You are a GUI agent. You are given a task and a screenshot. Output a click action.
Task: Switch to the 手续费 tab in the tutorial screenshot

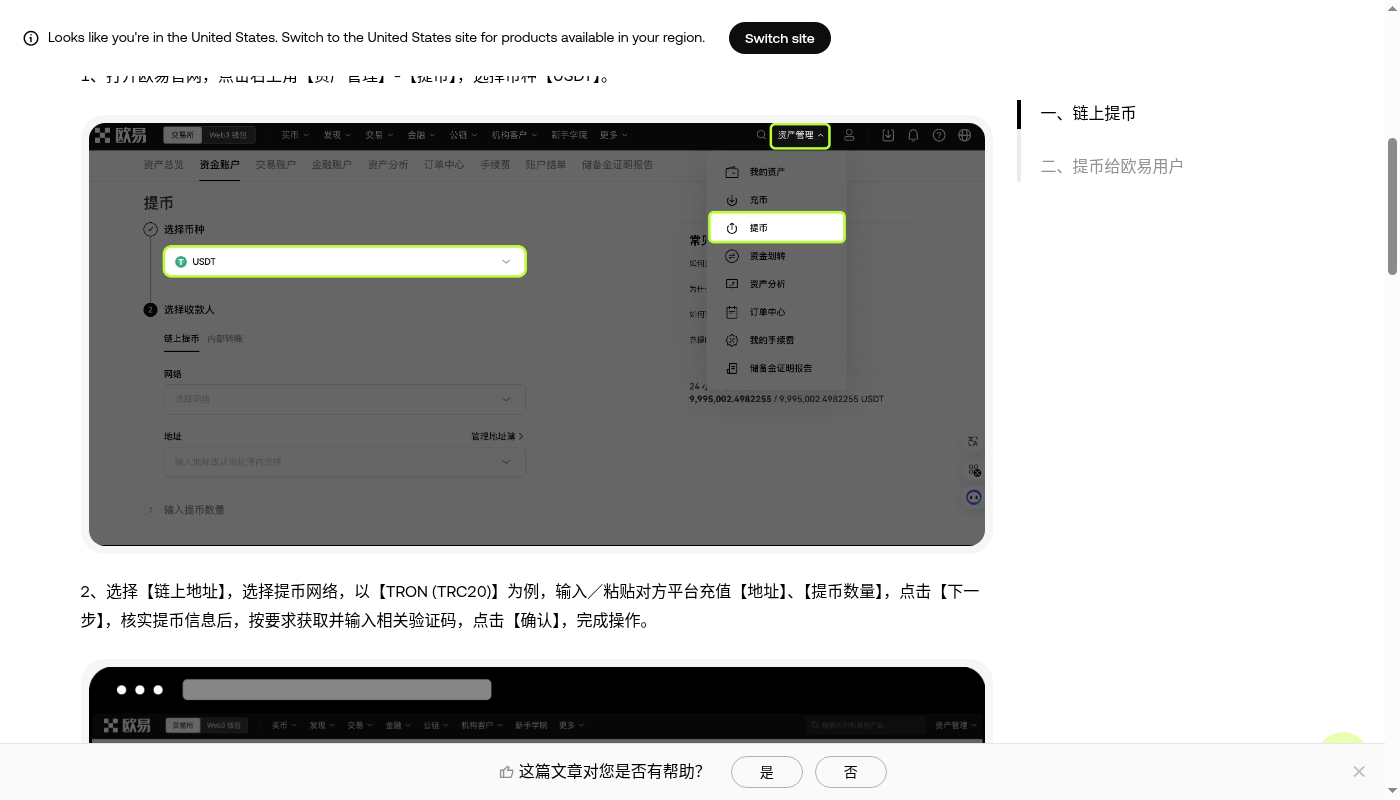click(495, 164)
